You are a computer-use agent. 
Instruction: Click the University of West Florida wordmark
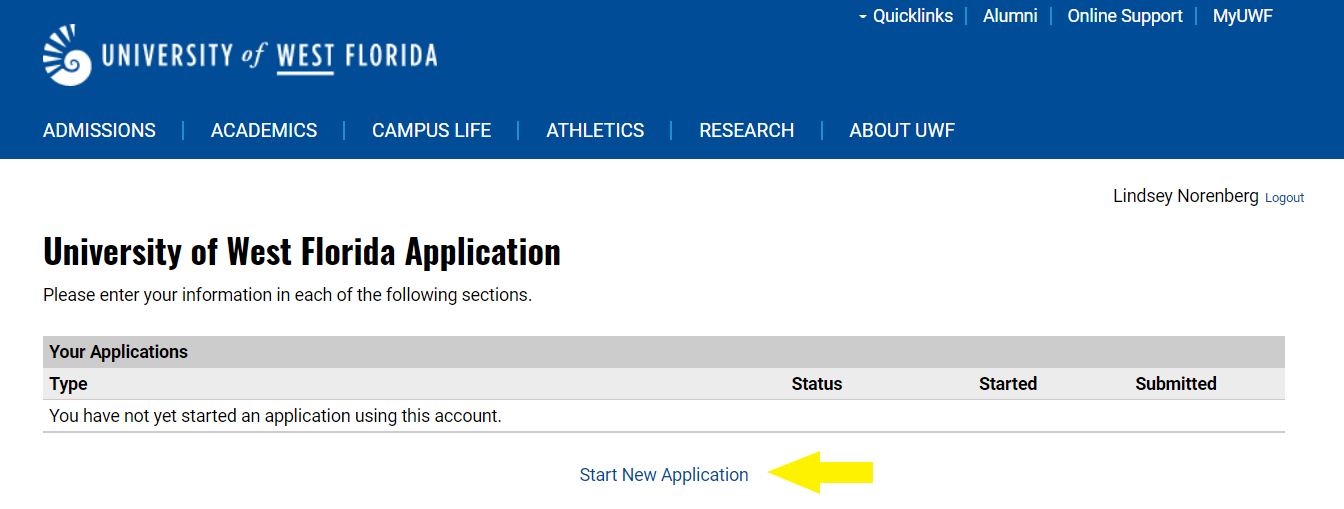tap(269, 55)
